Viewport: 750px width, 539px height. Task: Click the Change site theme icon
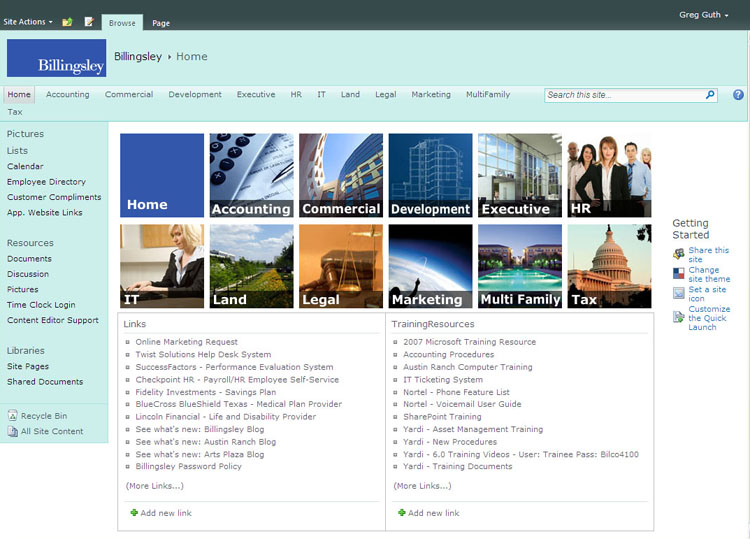coord(679,274)
